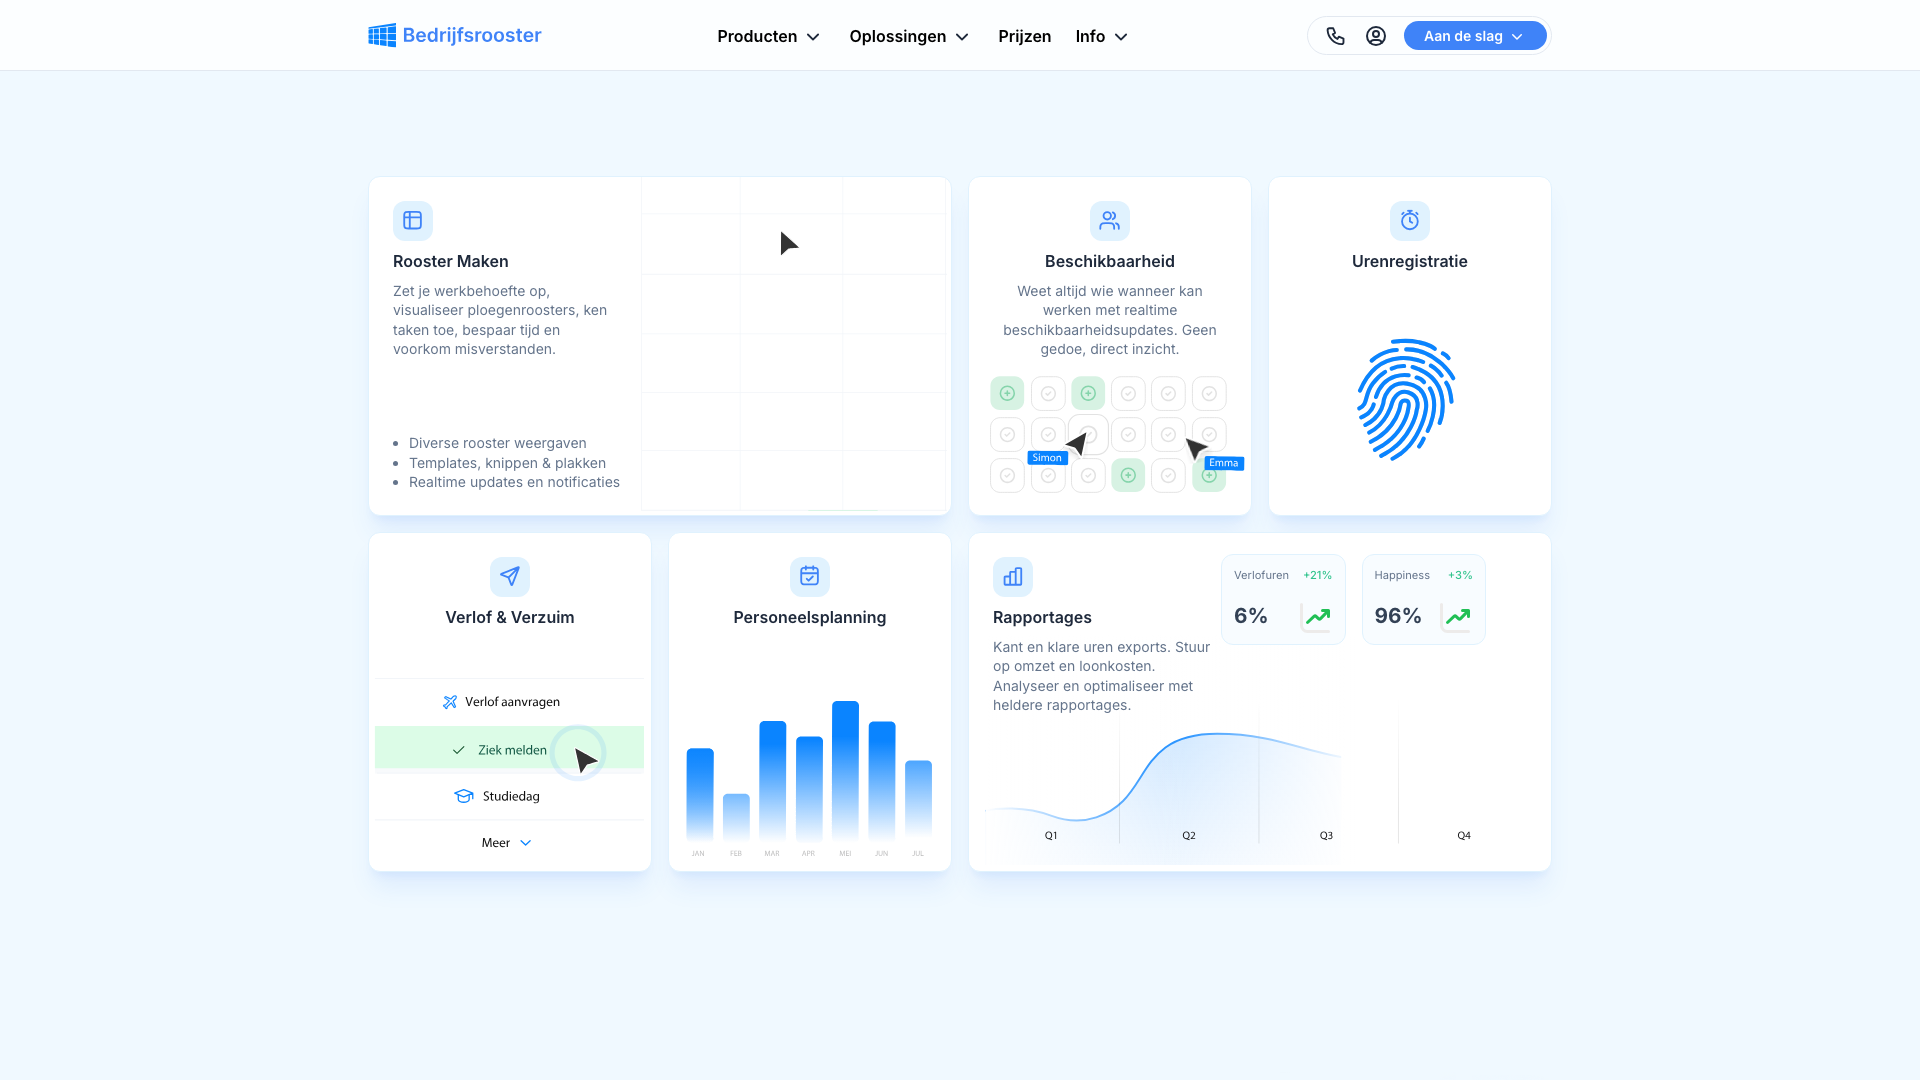Click the Aan de slag button
1920x1080 pixels.
1474,35
